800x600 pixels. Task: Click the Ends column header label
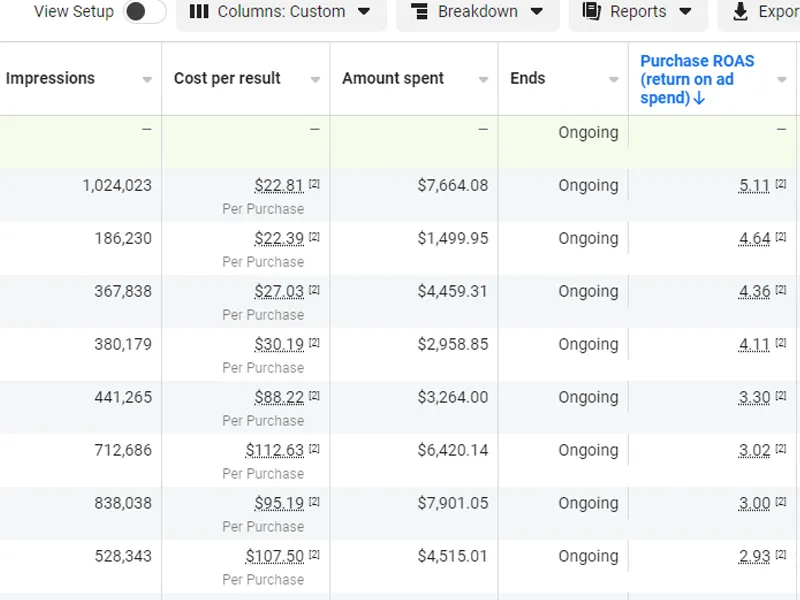(527, 79)
